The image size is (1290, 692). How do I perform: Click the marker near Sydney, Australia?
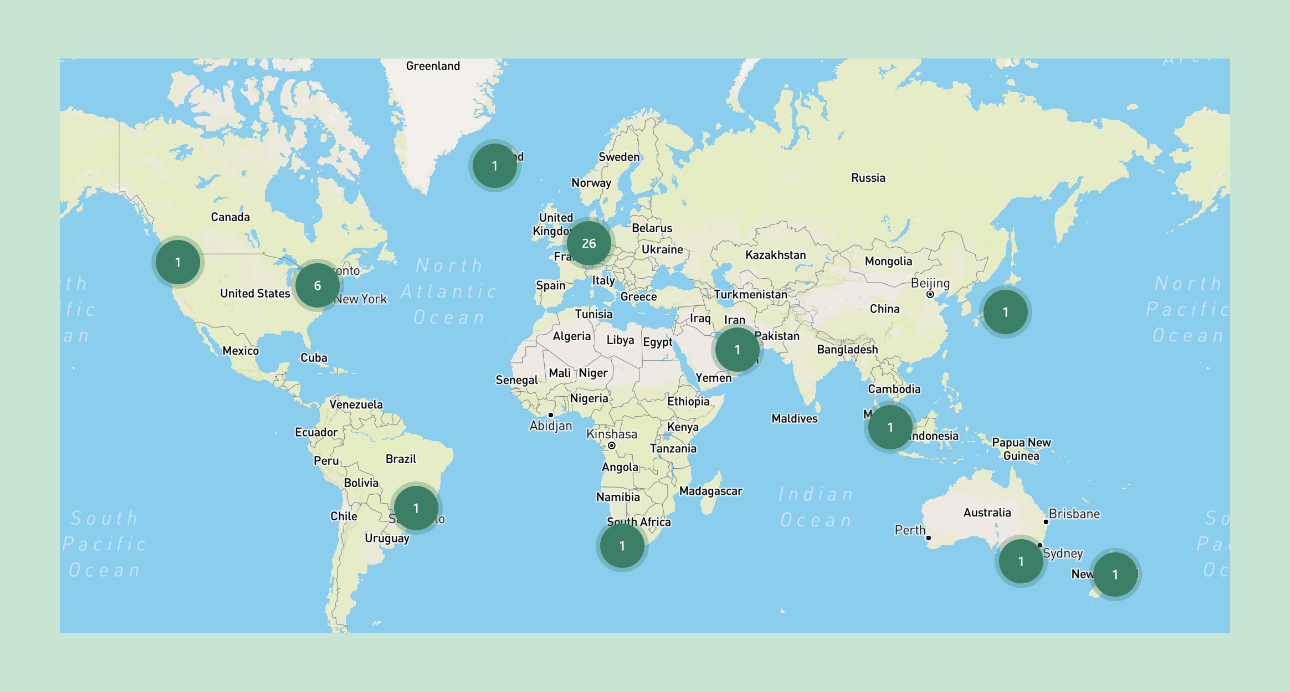coord(1021,562)
